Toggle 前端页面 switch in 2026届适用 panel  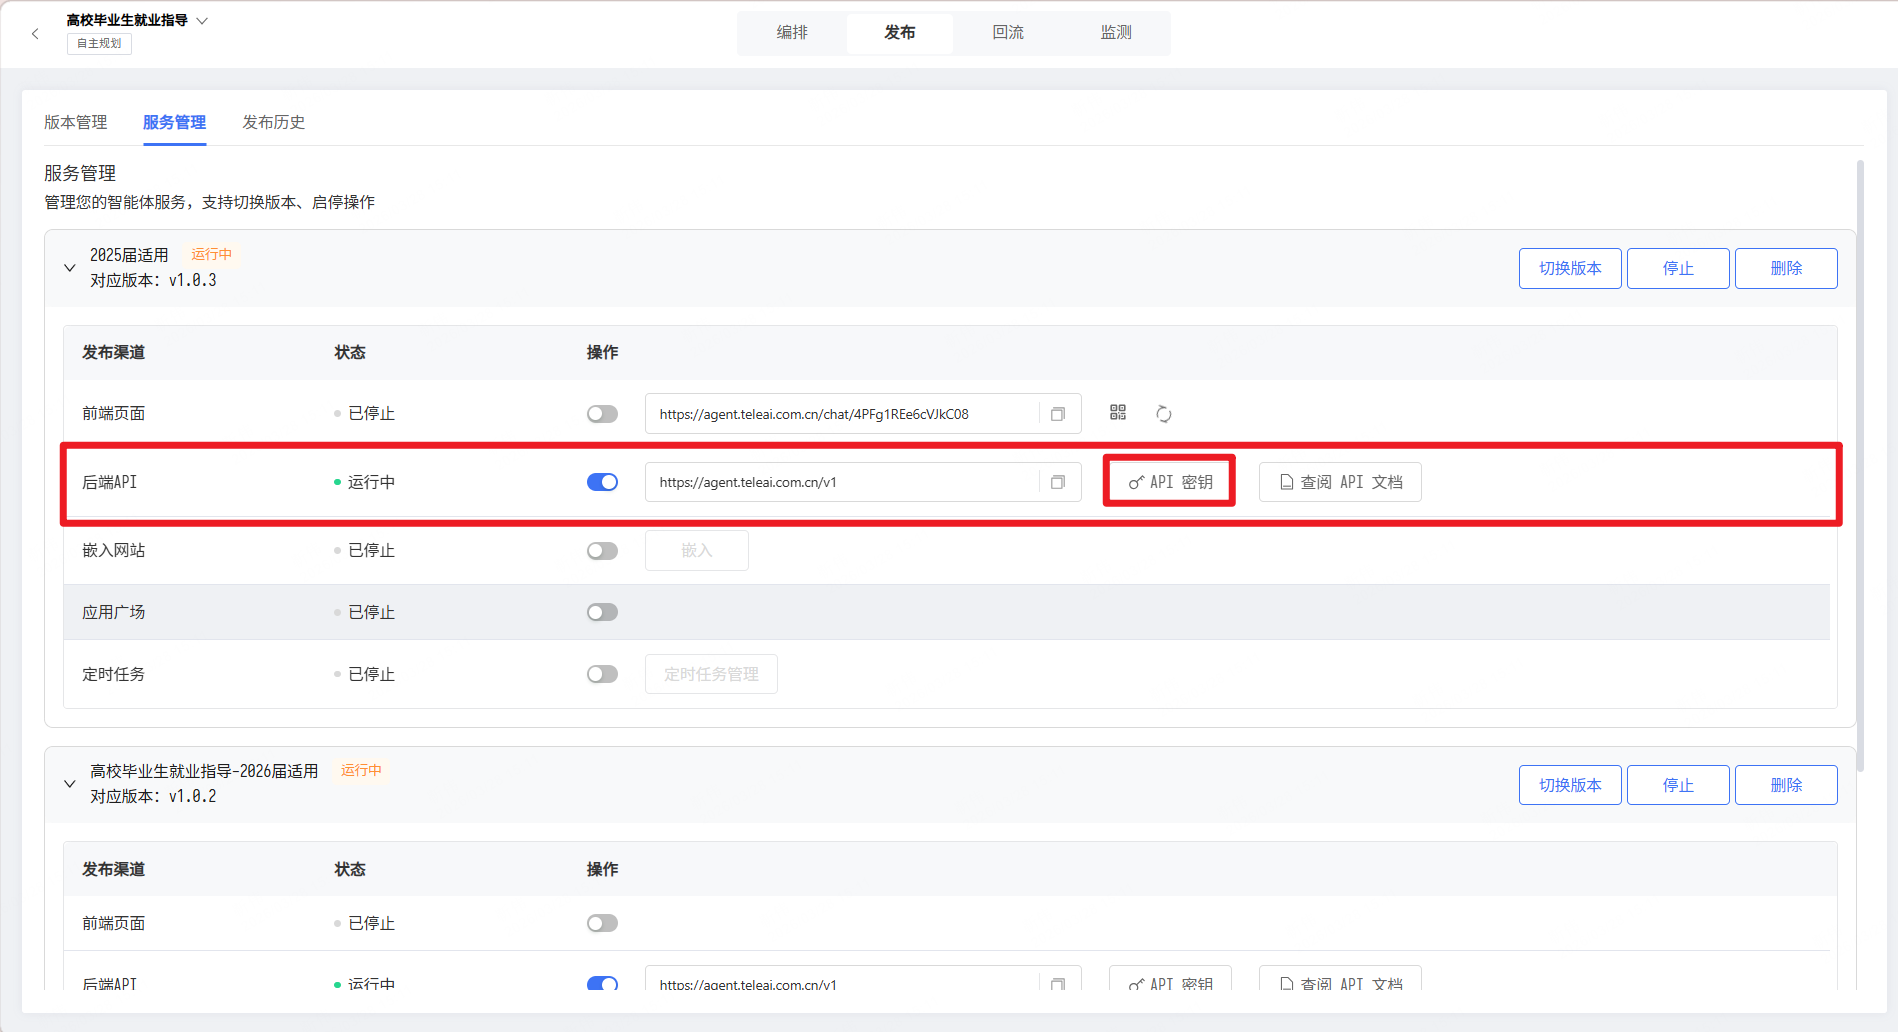click(602, 923)
